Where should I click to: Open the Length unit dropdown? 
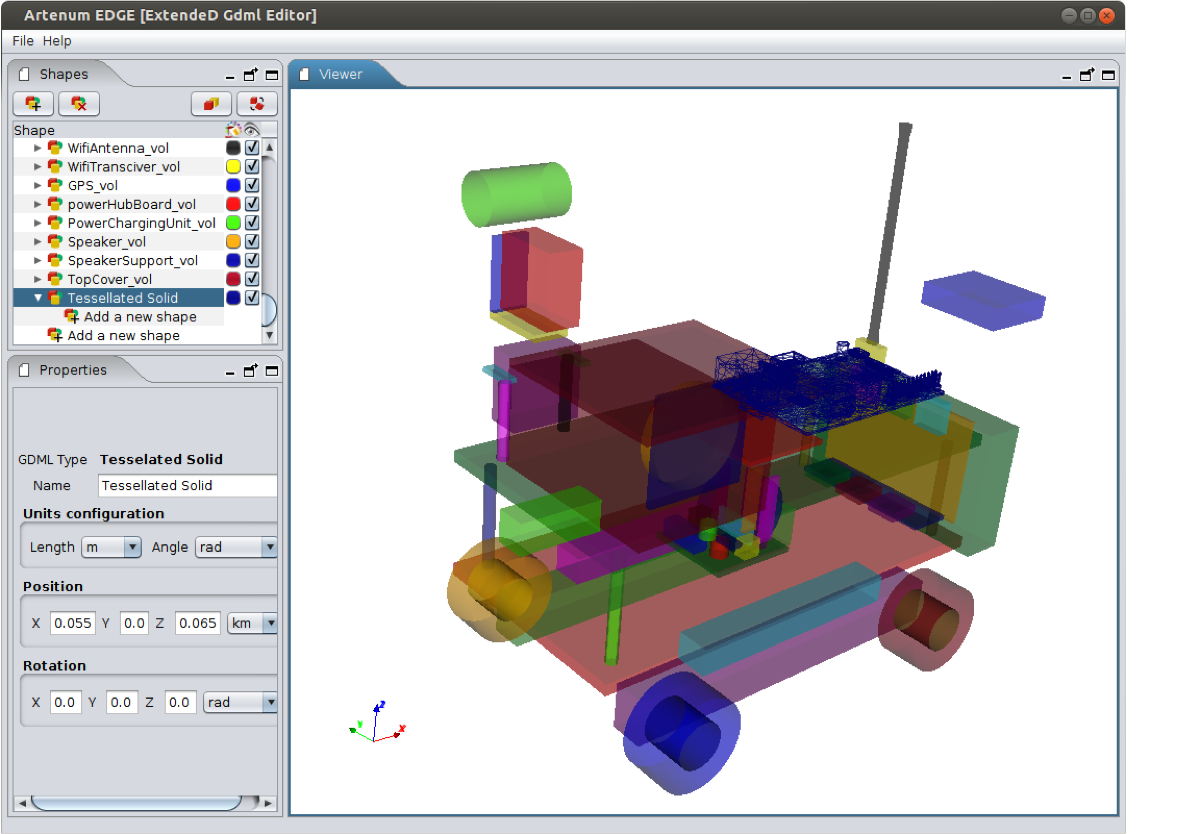coord(132,547)
